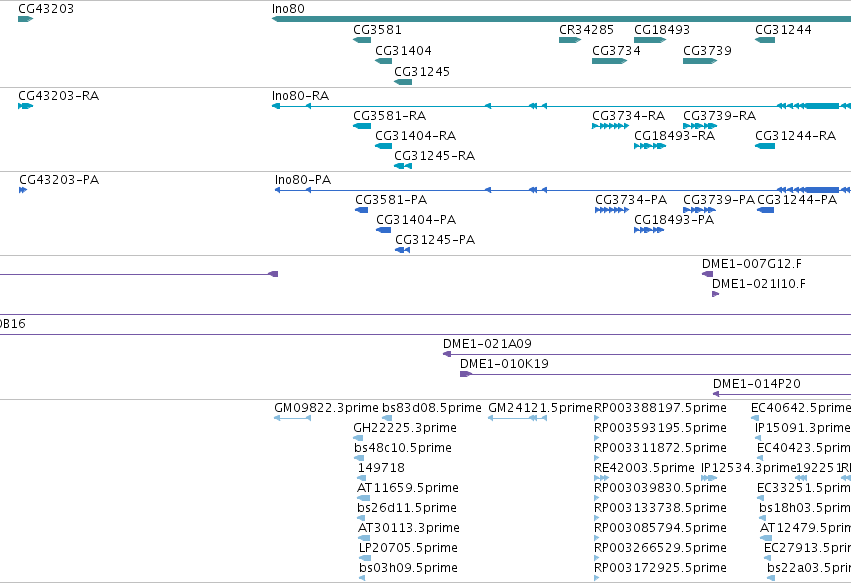Click the 149718 EST label
The height and width of the screenshot is (583, 851).
[x=381, y=468]
